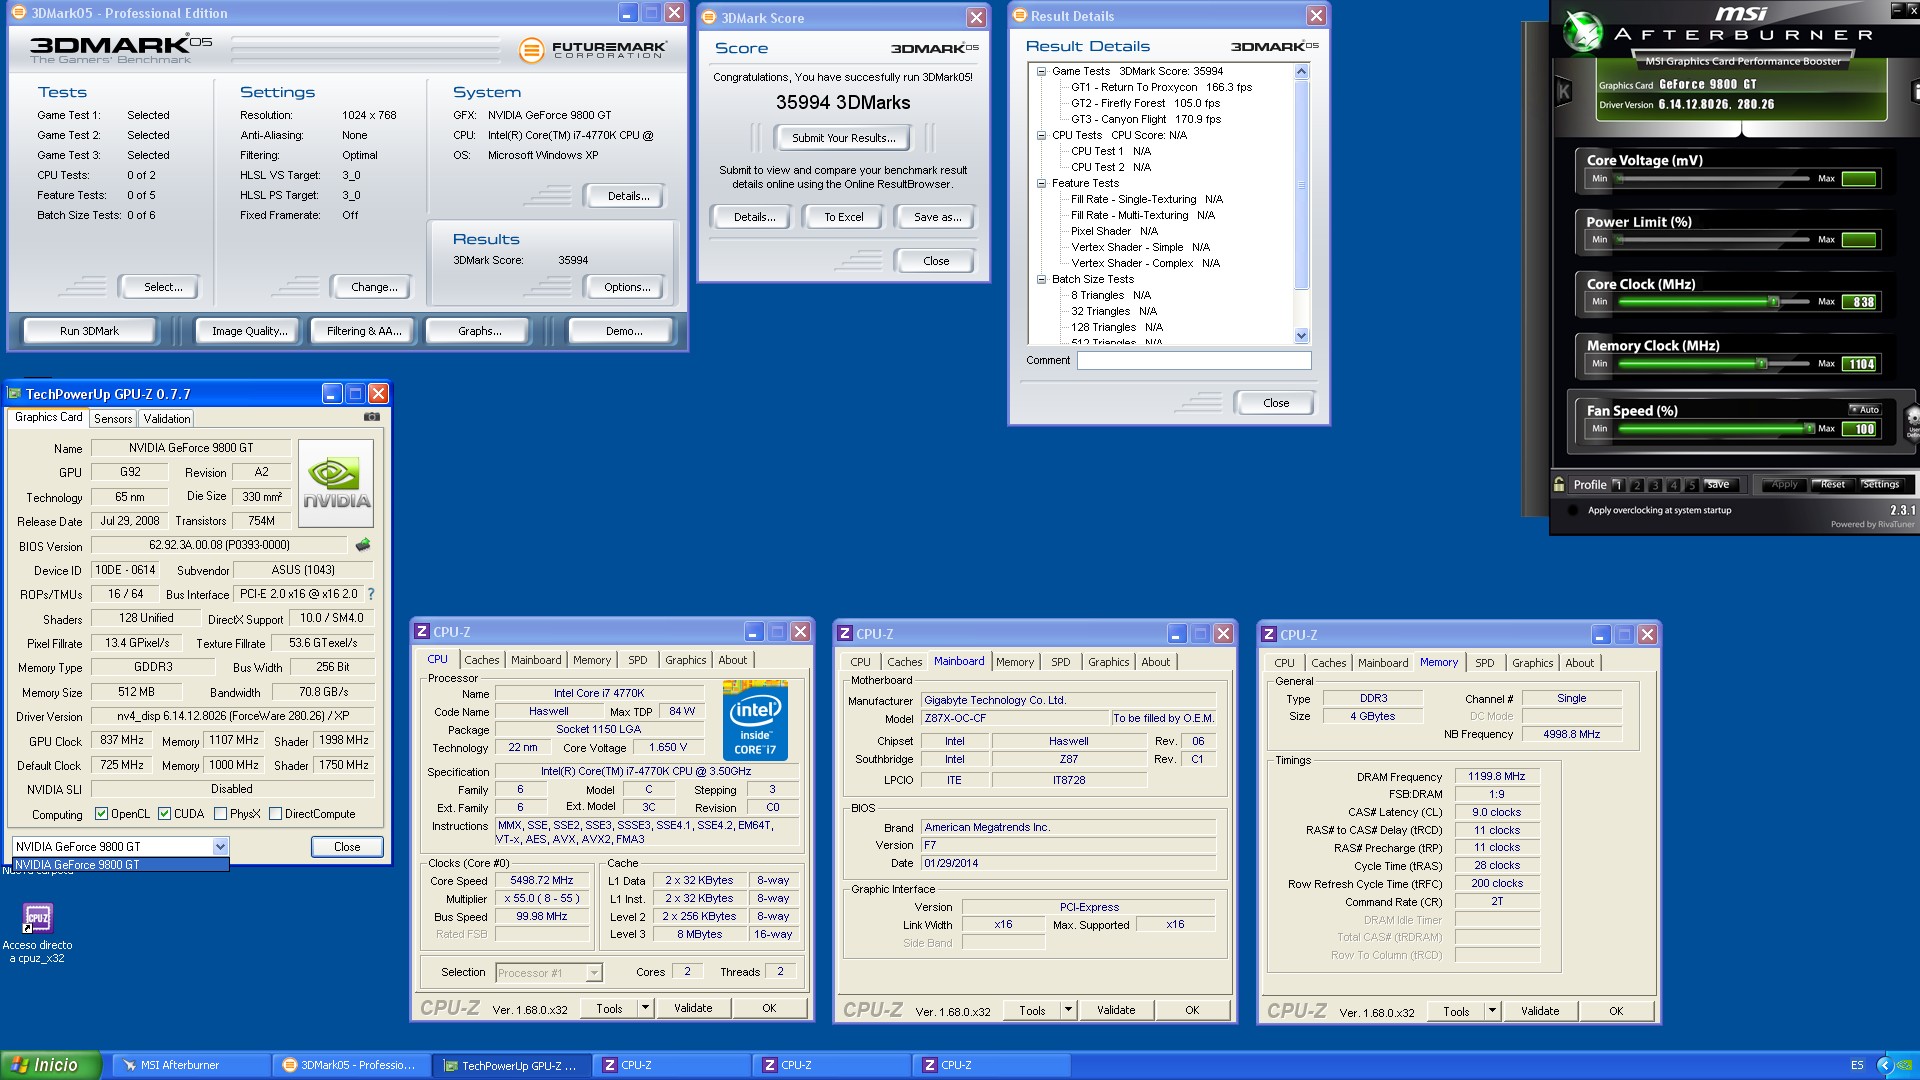1920x1080 pixels.
Task: Click Validate in CPU-Z Memory window
Action: [x=1540, y=1011]
